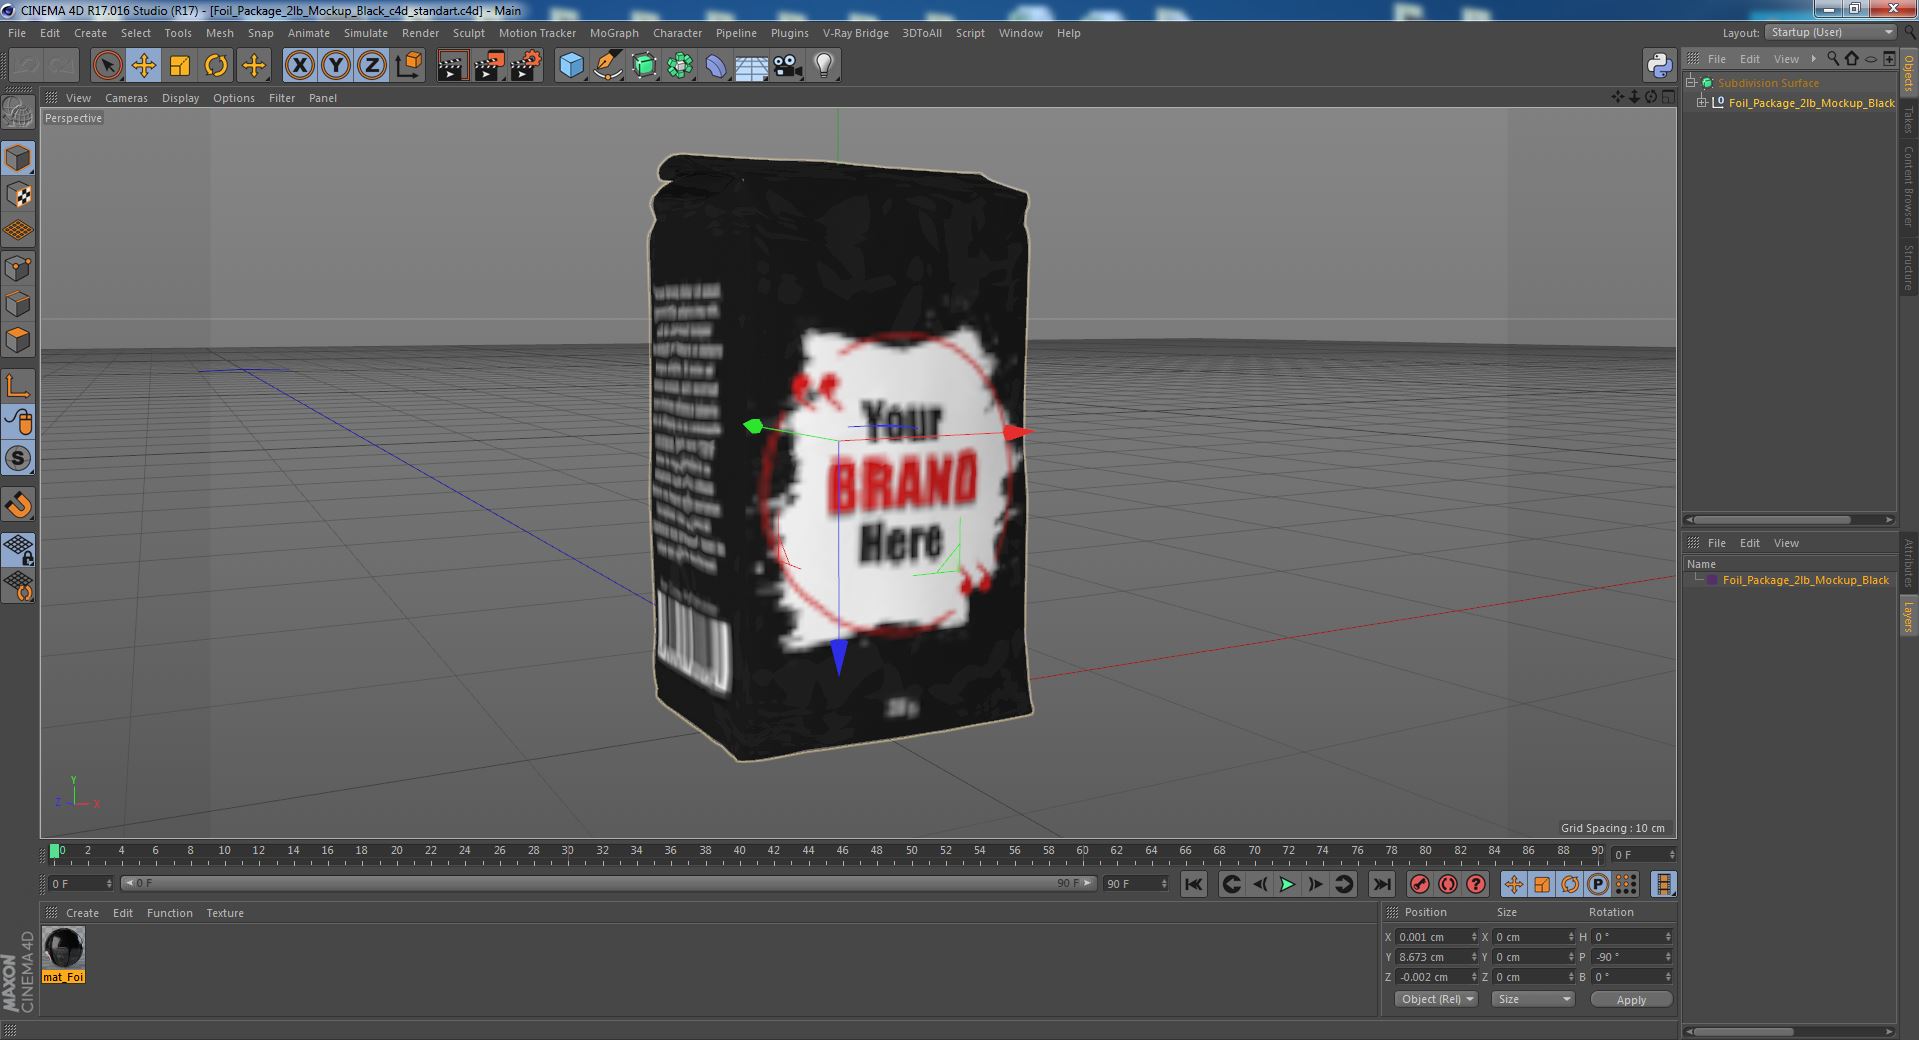Open the V-Ray Bridge menu
Viewport: 1919px width, 1040px height.
855,33
